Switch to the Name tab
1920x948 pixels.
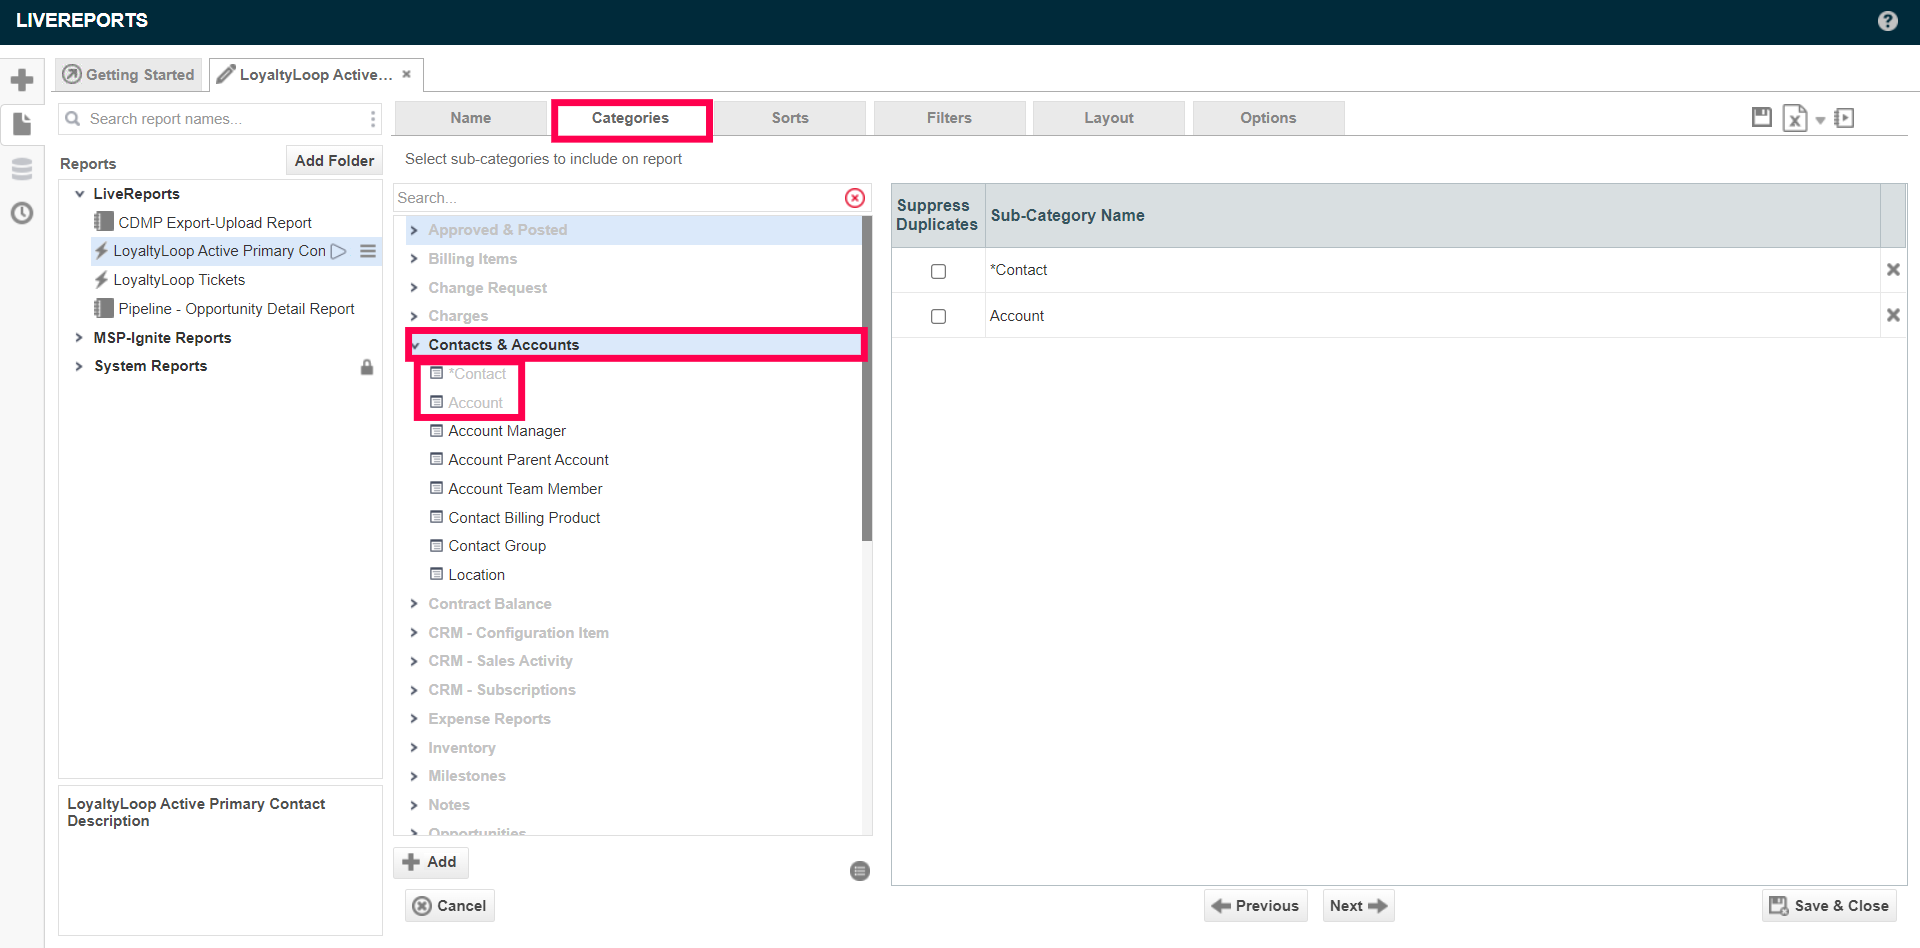(470, 118)
